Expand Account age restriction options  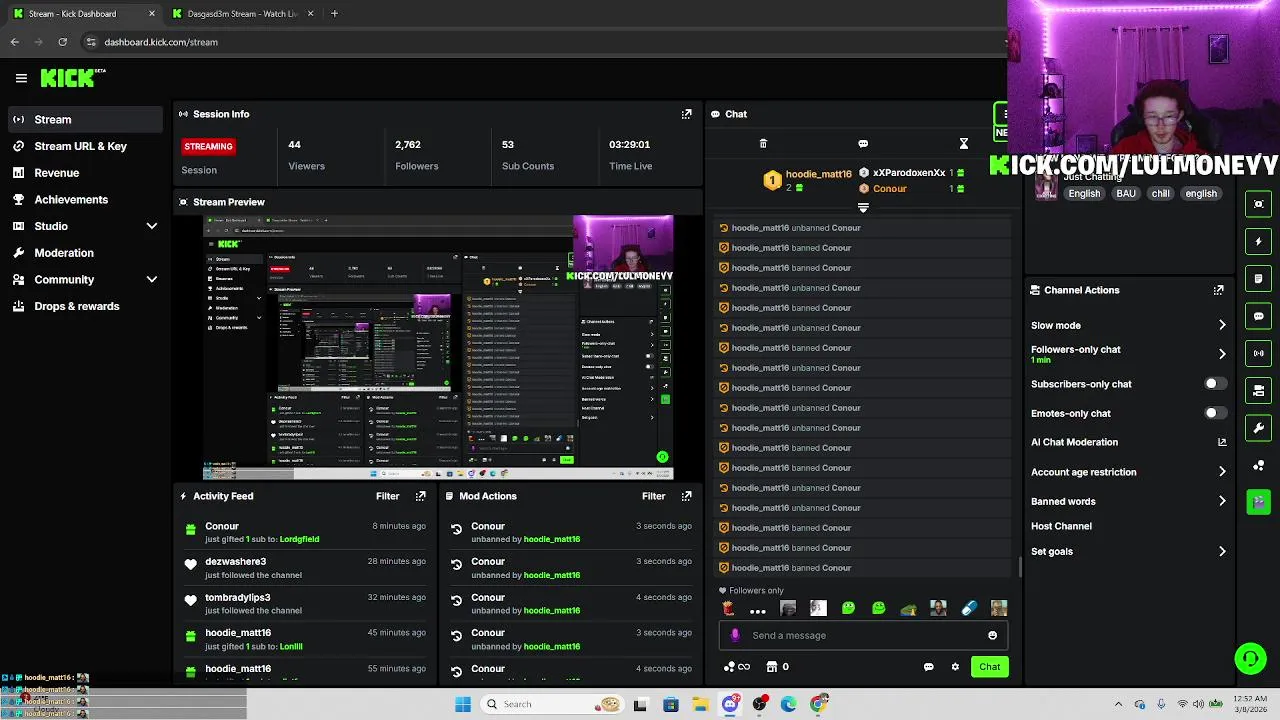point(1221,472)
